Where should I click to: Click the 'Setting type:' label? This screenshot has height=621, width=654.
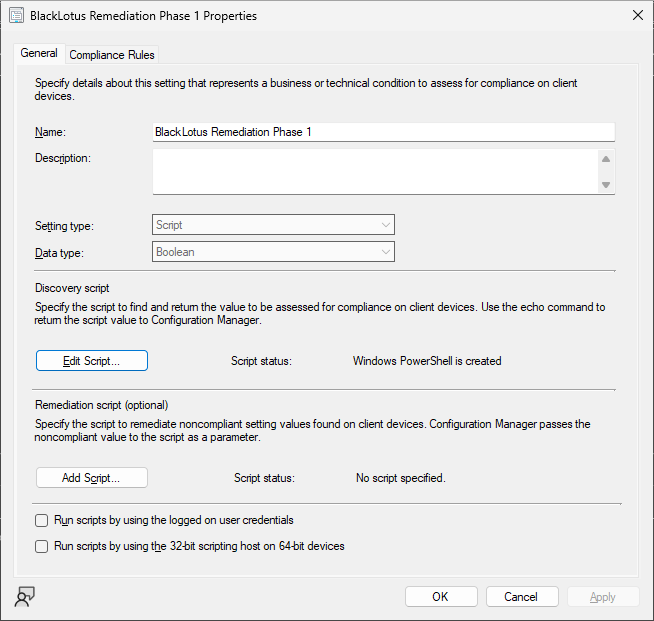64,226
